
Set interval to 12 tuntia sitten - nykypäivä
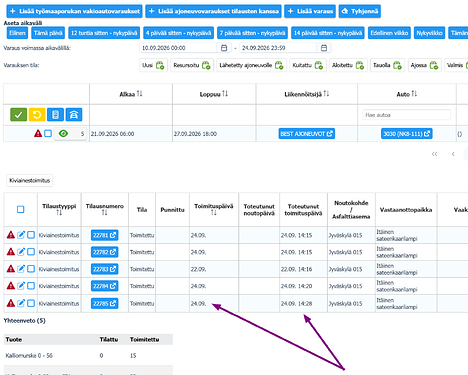tap(104, 33)
